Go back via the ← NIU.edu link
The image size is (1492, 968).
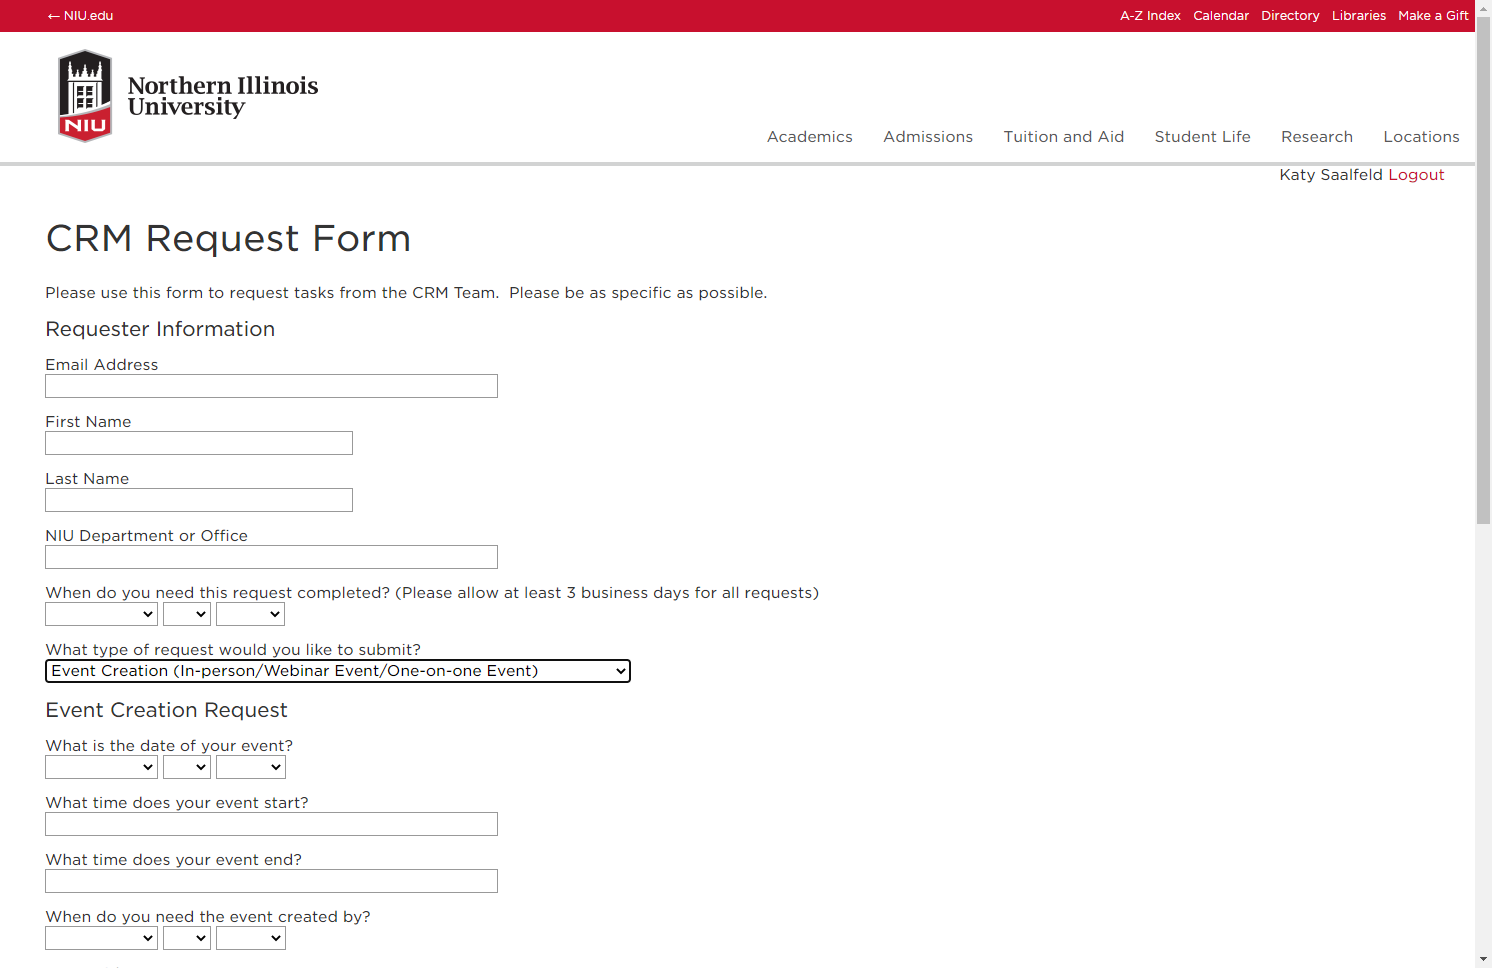pyautogui.click(x=80, y=16)
